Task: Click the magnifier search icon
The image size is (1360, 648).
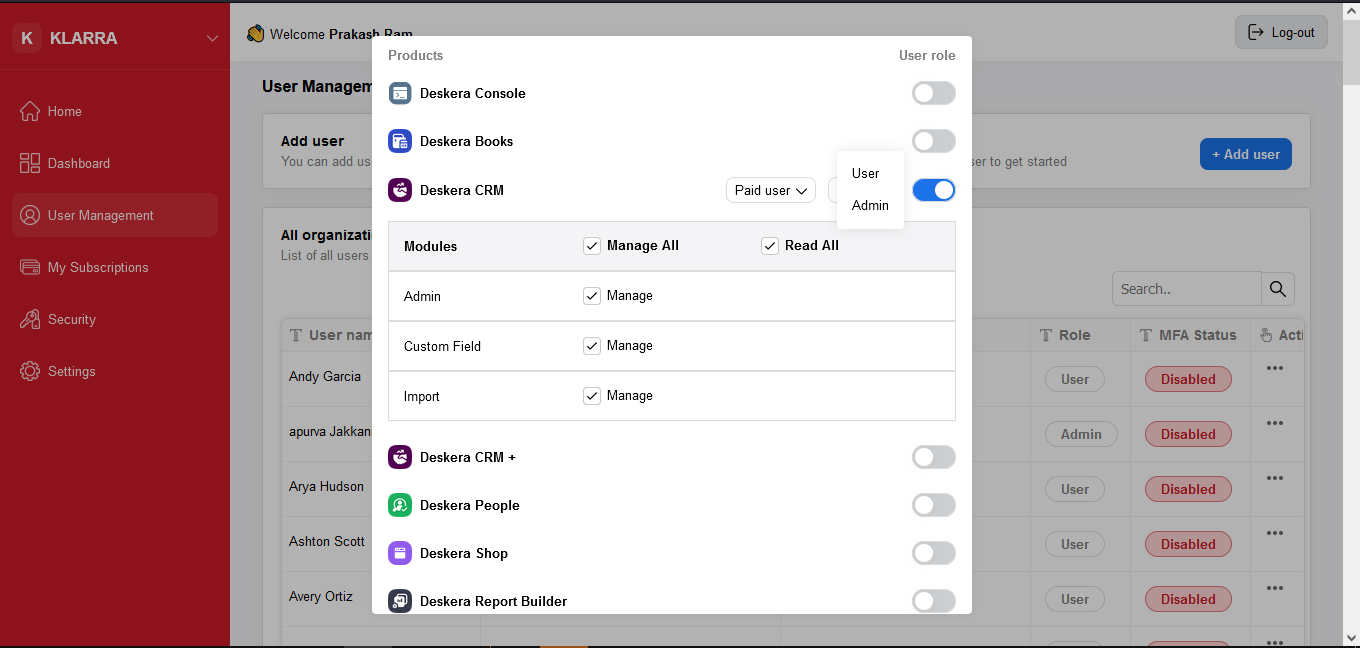Action: click(x=1277, y=289)
